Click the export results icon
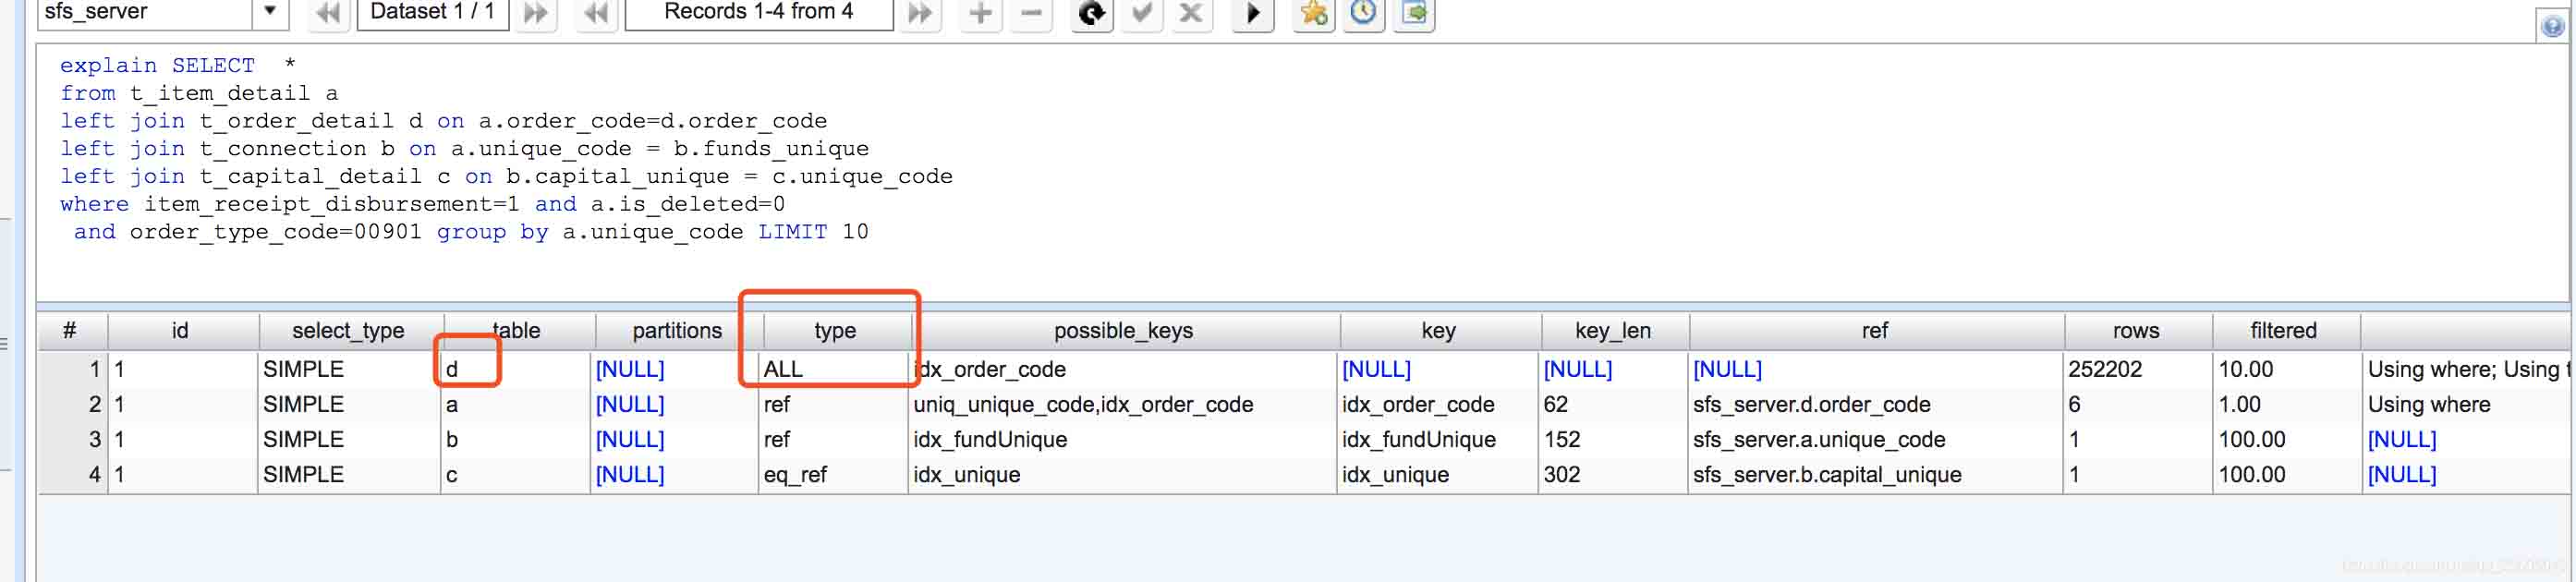Viewport: 2576px width, 582px height. coord(1414,13)
